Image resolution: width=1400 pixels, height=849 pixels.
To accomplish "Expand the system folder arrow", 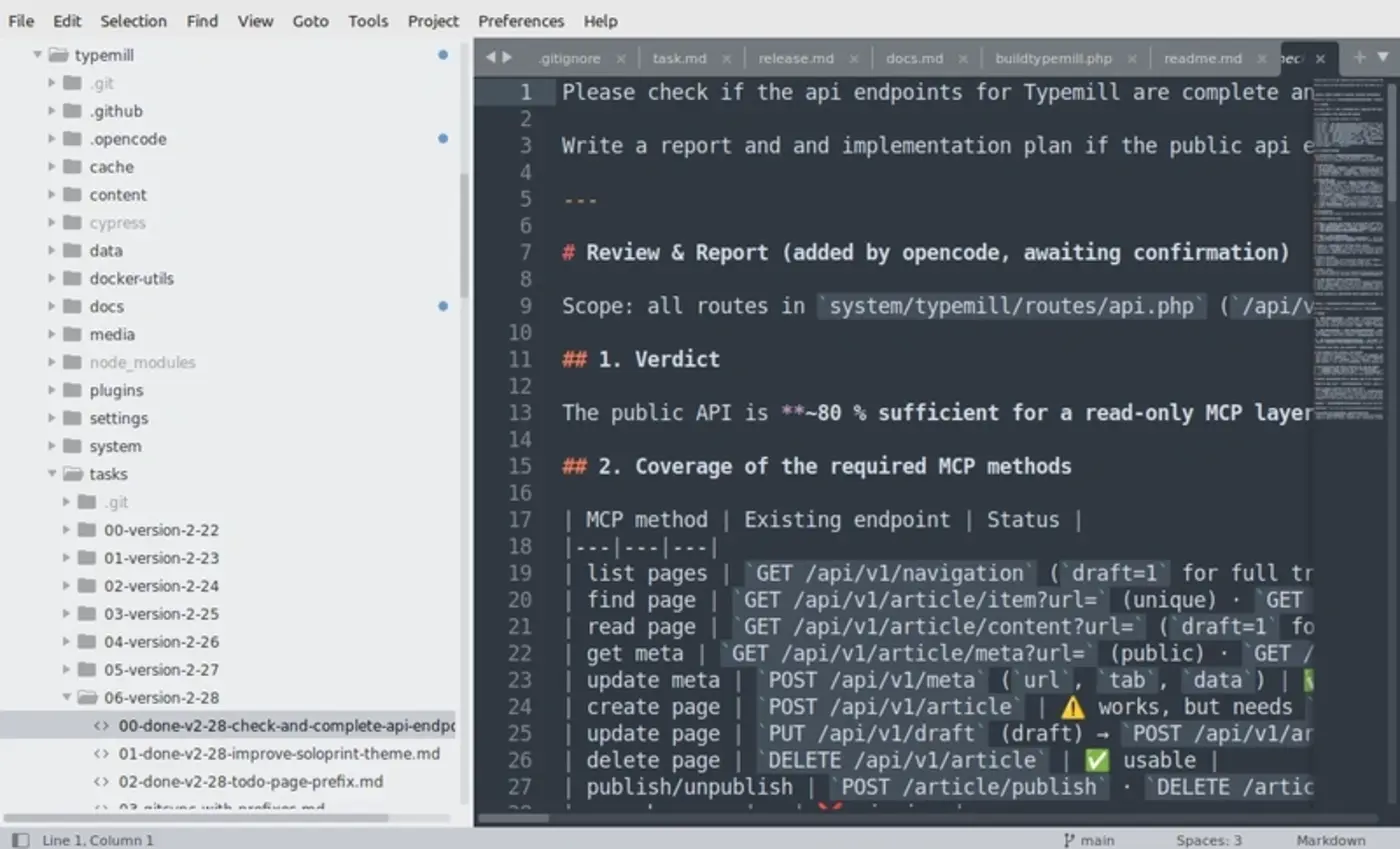I will pos(52,446).
